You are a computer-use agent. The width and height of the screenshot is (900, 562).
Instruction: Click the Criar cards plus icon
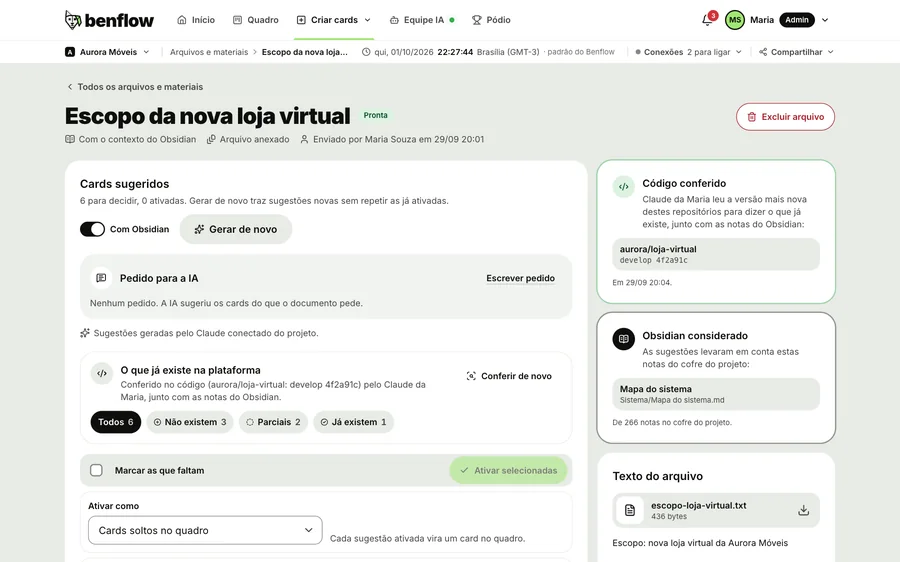point(301,20)
